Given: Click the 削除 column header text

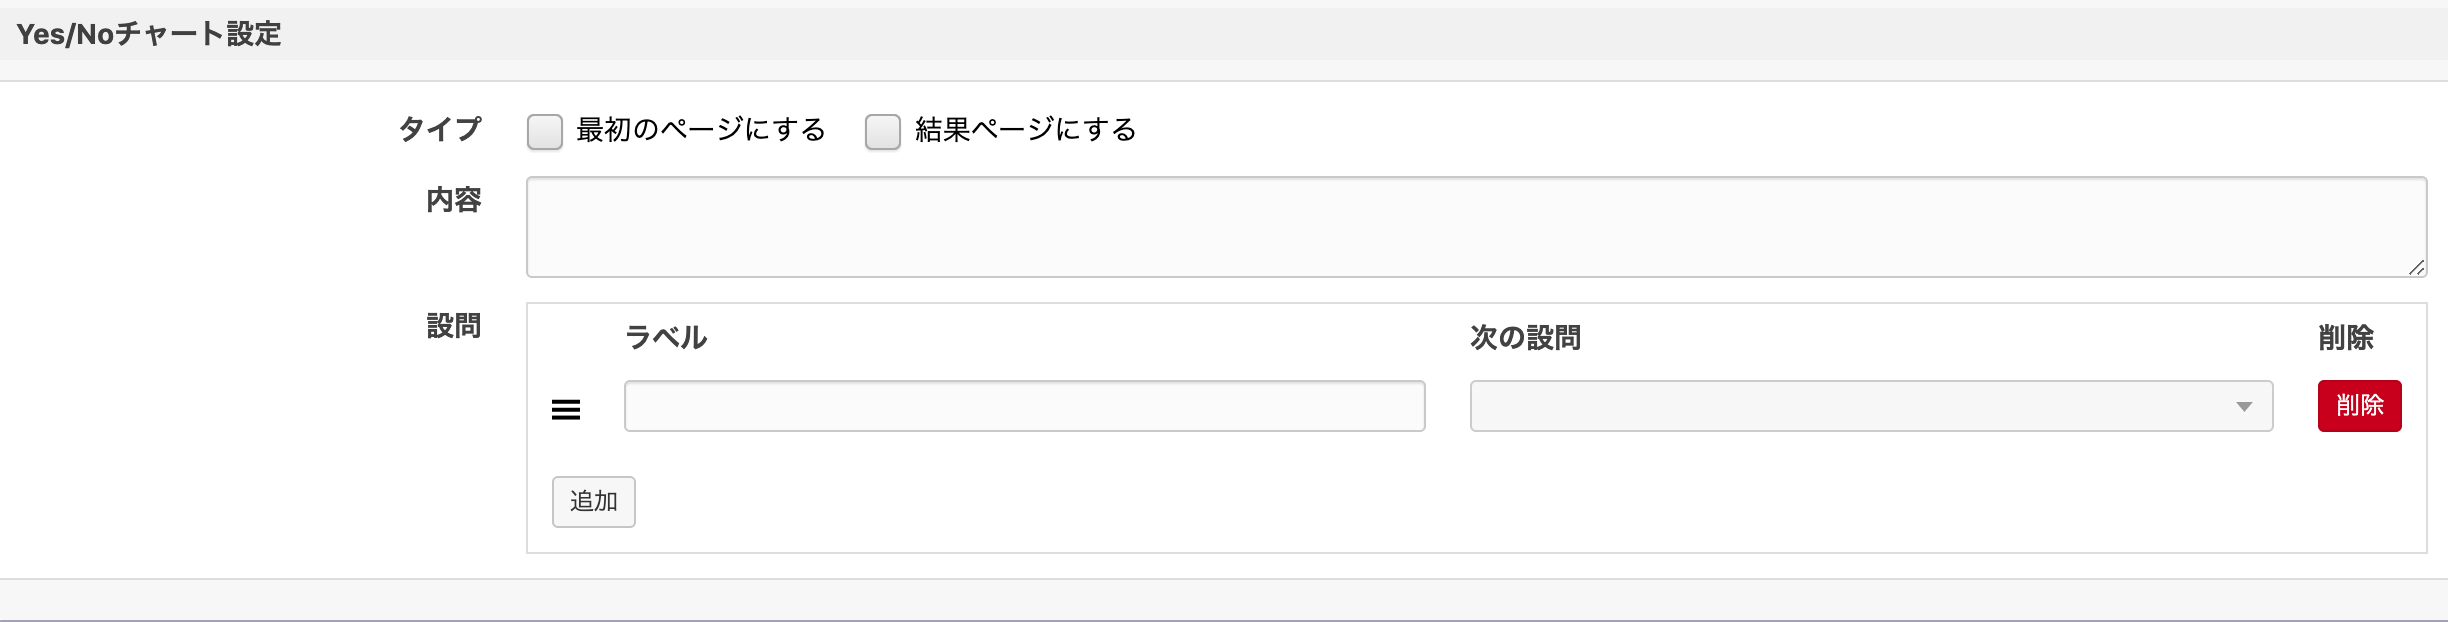Looking at the screenshot, I should [2346, 338].
